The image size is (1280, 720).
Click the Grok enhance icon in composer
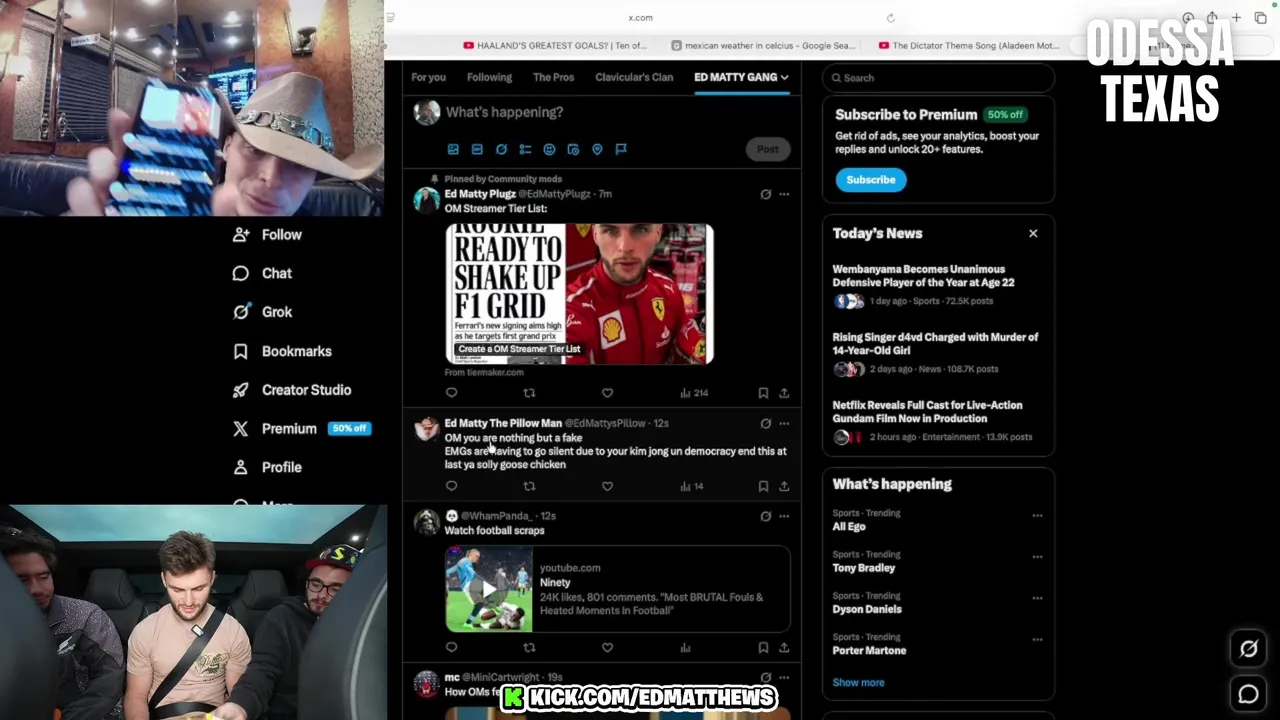click(x=501, y=149)
